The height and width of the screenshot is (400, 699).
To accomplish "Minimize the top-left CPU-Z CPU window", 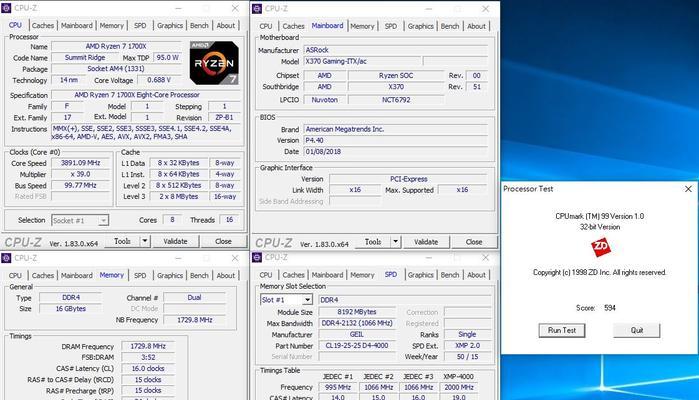I will click(178, 8).
